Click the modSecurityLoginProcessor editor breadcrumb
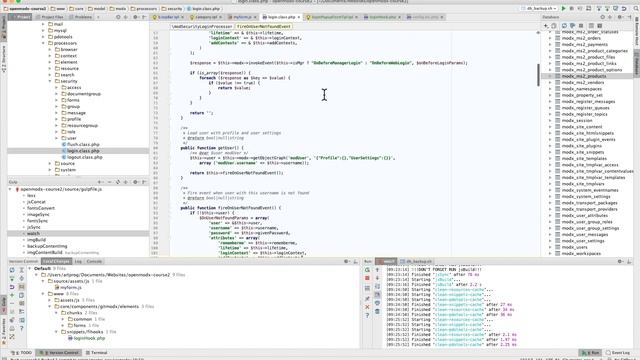Viewport: 640px width, 360px height. coord(202,26)
